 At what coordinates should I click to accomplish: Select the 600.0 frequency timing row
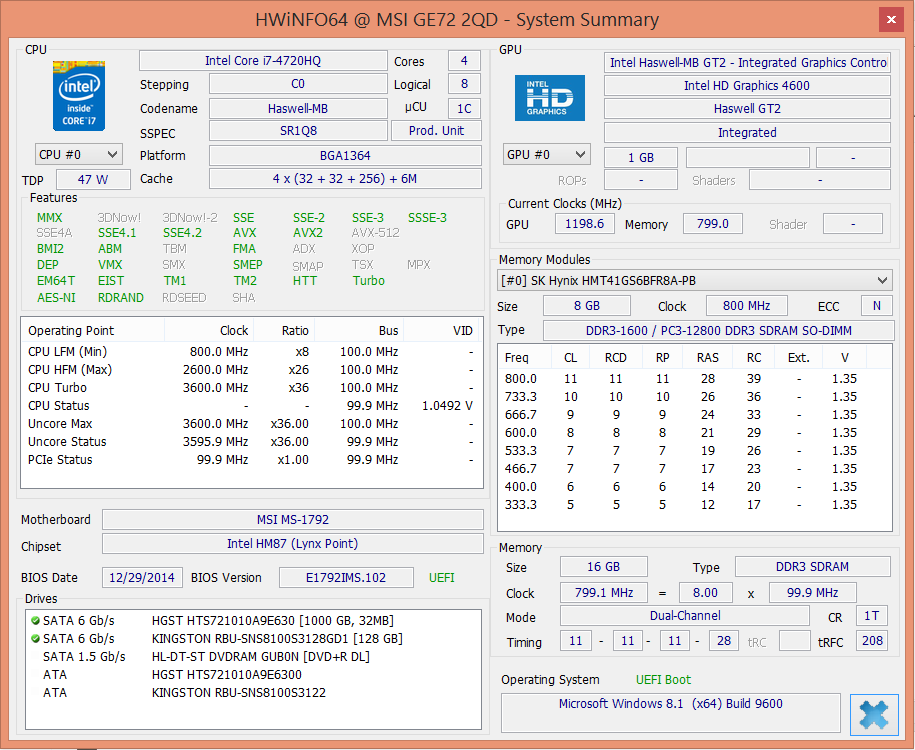coord(694,433)
